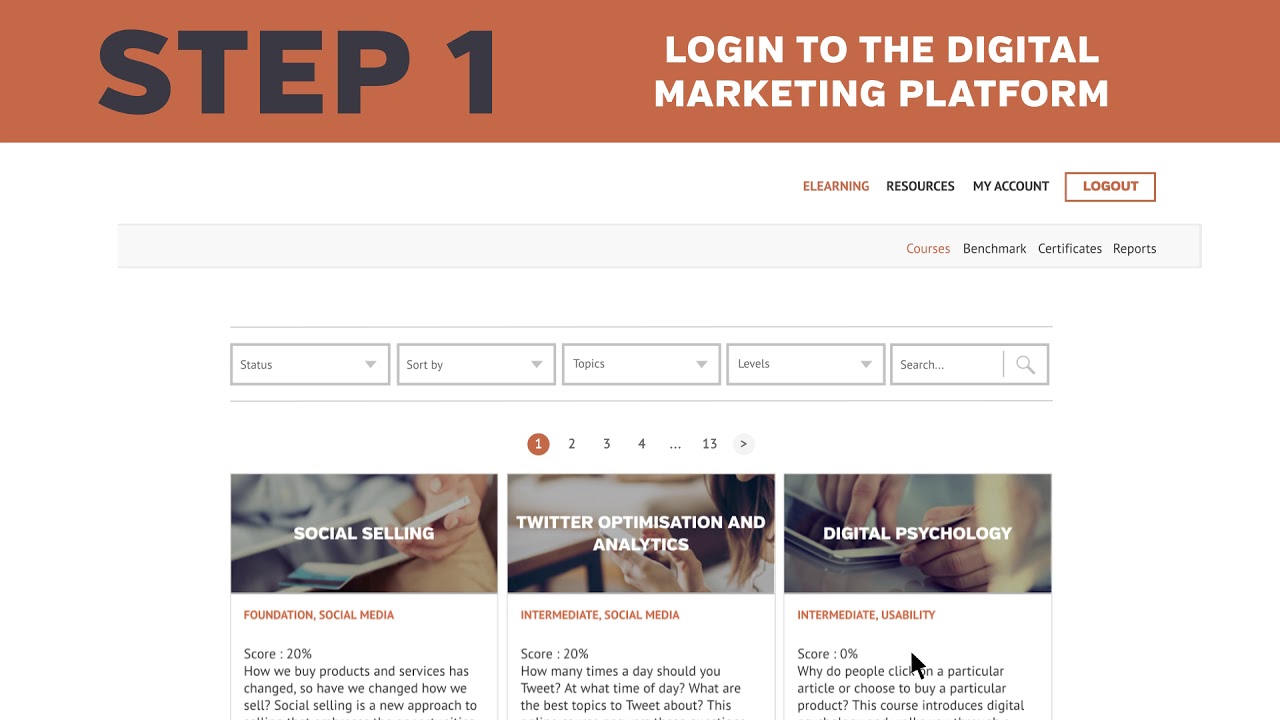Viewport: 1280px width, 720px height.
Task: Jump to page 13 of courses
Action: [710, 444]
